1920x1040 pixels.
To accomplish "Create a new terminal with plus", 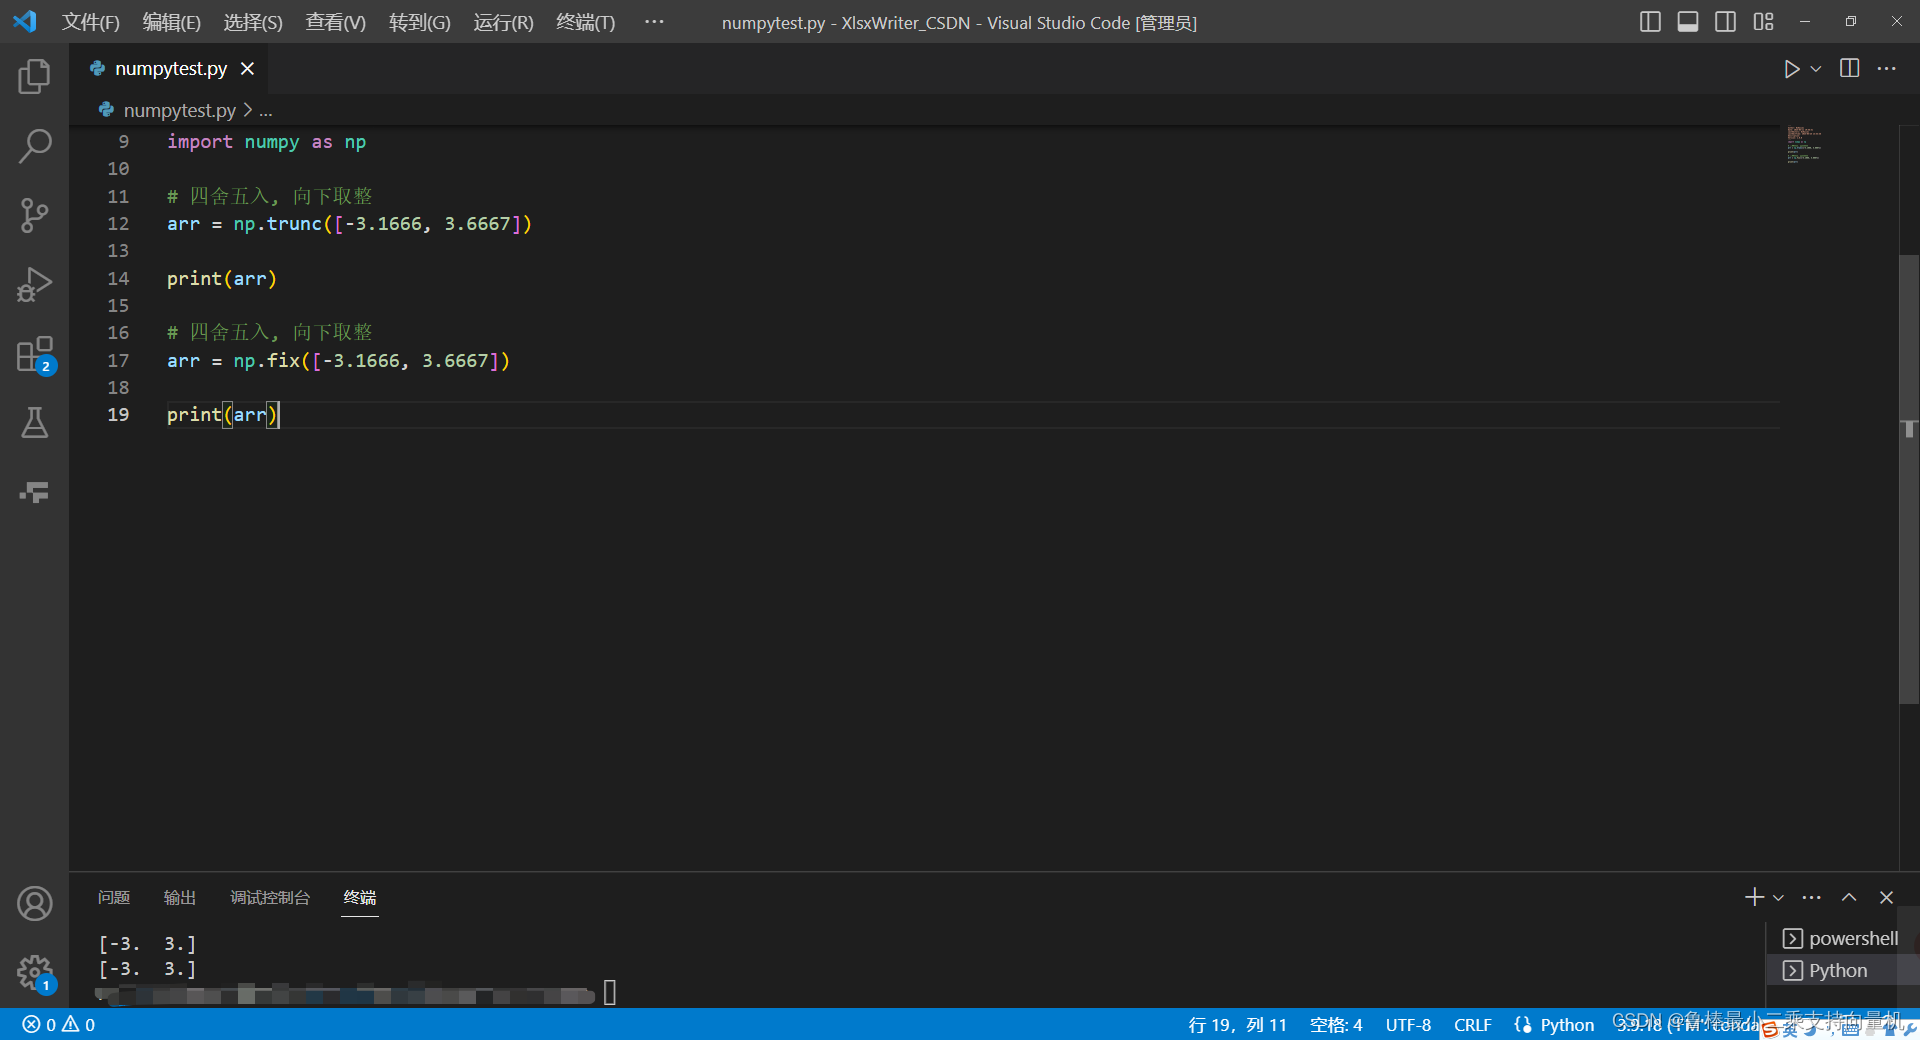I will pyautogui.click(x=1754, y=897).
